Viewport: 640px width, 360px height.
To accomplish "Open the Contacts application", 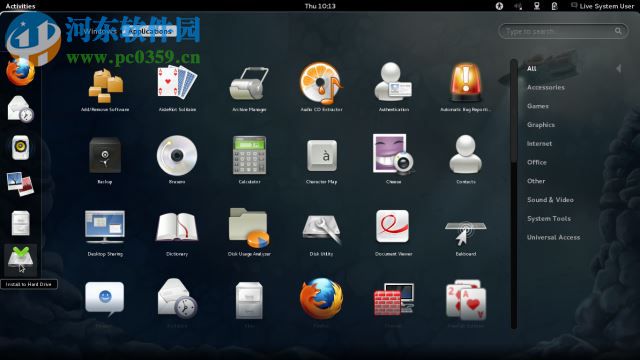I will point(466,155).
